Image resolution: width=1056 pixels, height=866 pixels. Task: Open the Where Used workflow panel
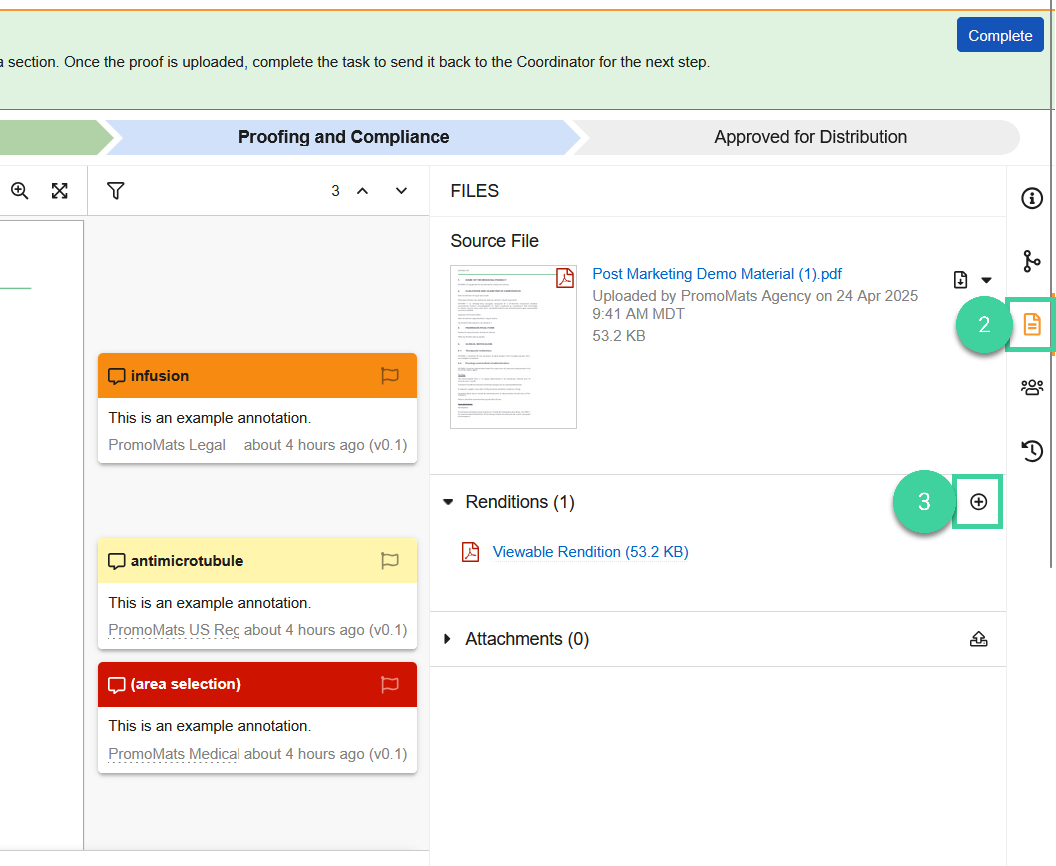coord(1032,261)
